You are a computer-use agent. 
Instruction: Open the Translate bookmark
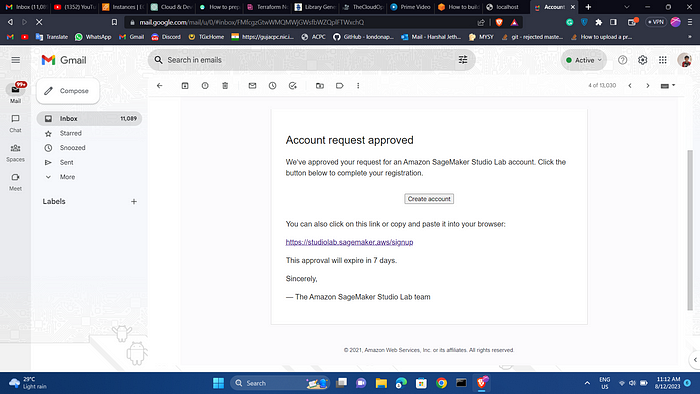click(52, 37)
